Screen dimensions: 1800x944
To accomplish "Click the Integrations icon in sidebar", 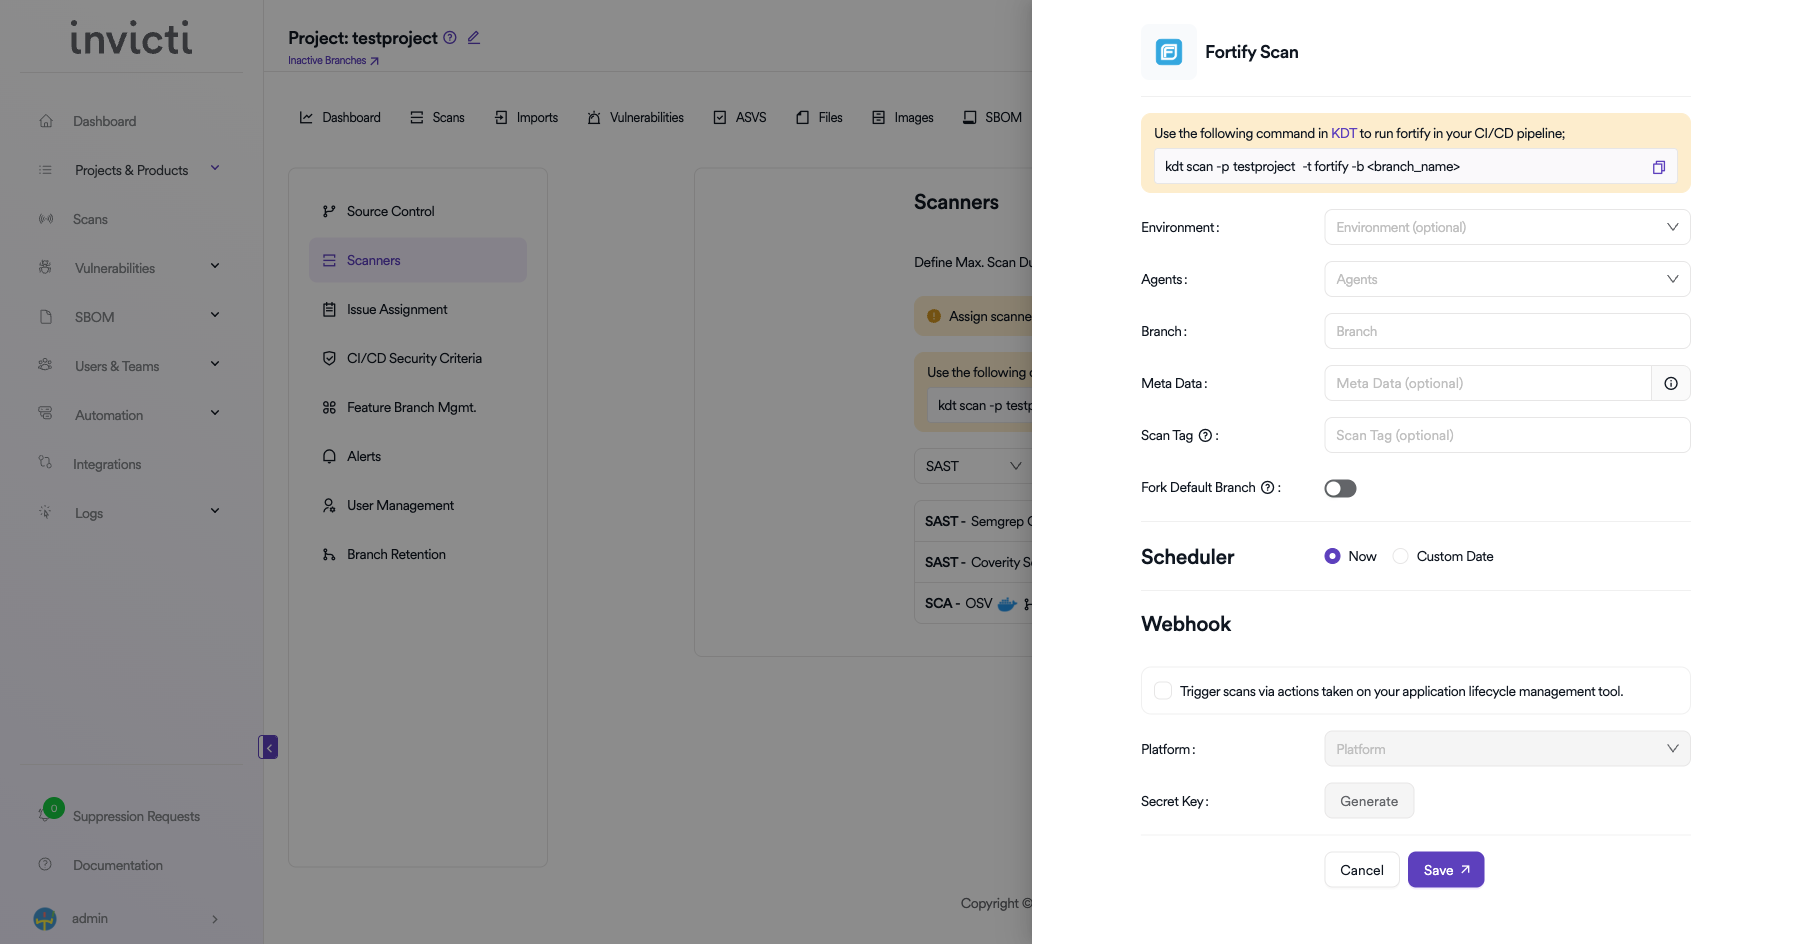I will 45,463.
